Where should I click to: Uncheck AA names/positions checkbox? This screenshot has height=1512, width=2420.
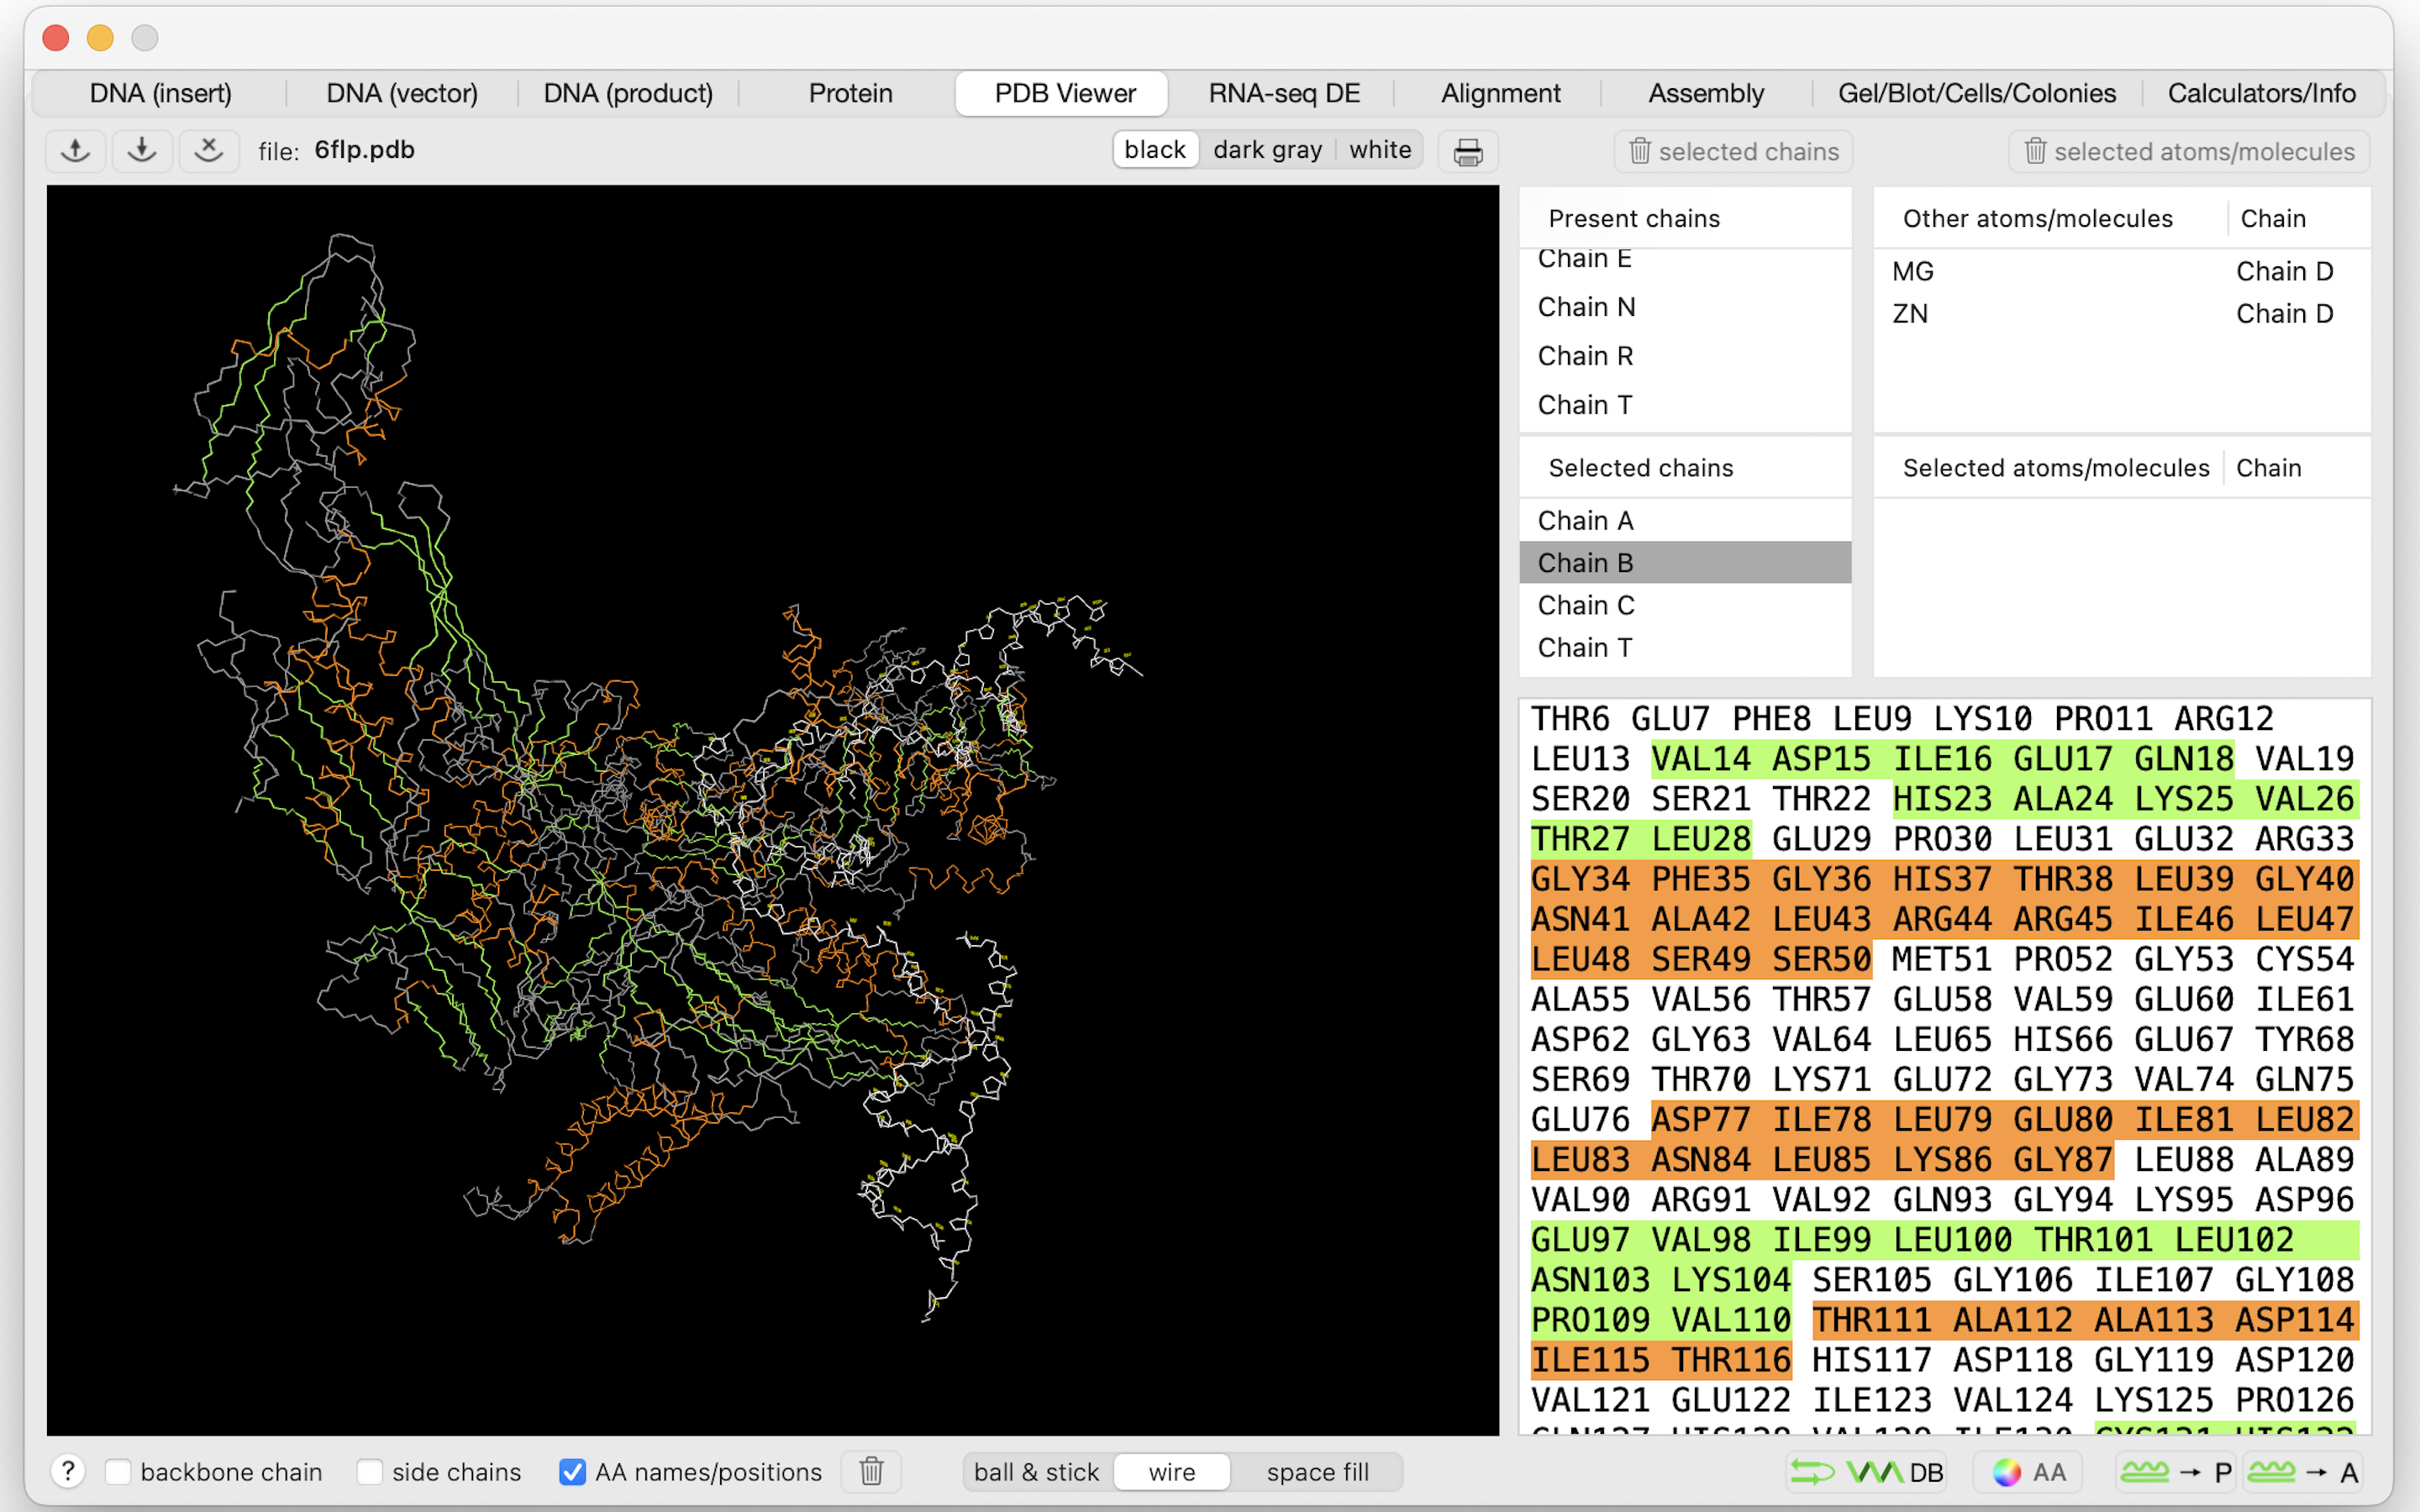click(572, 1472)
